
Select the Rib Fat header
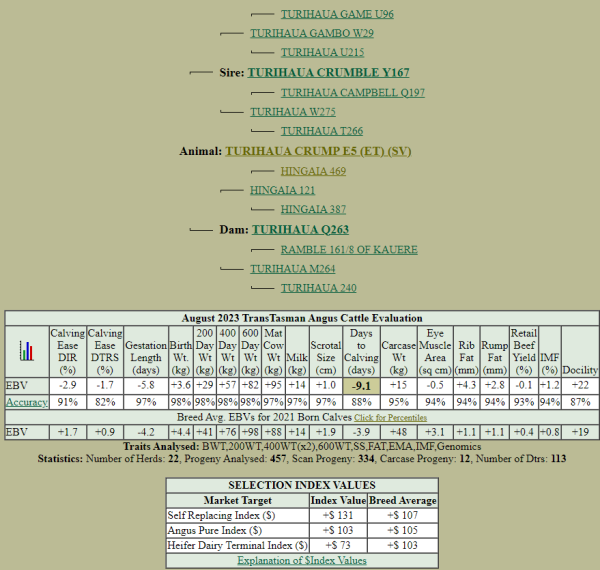[x=466, y=352]
